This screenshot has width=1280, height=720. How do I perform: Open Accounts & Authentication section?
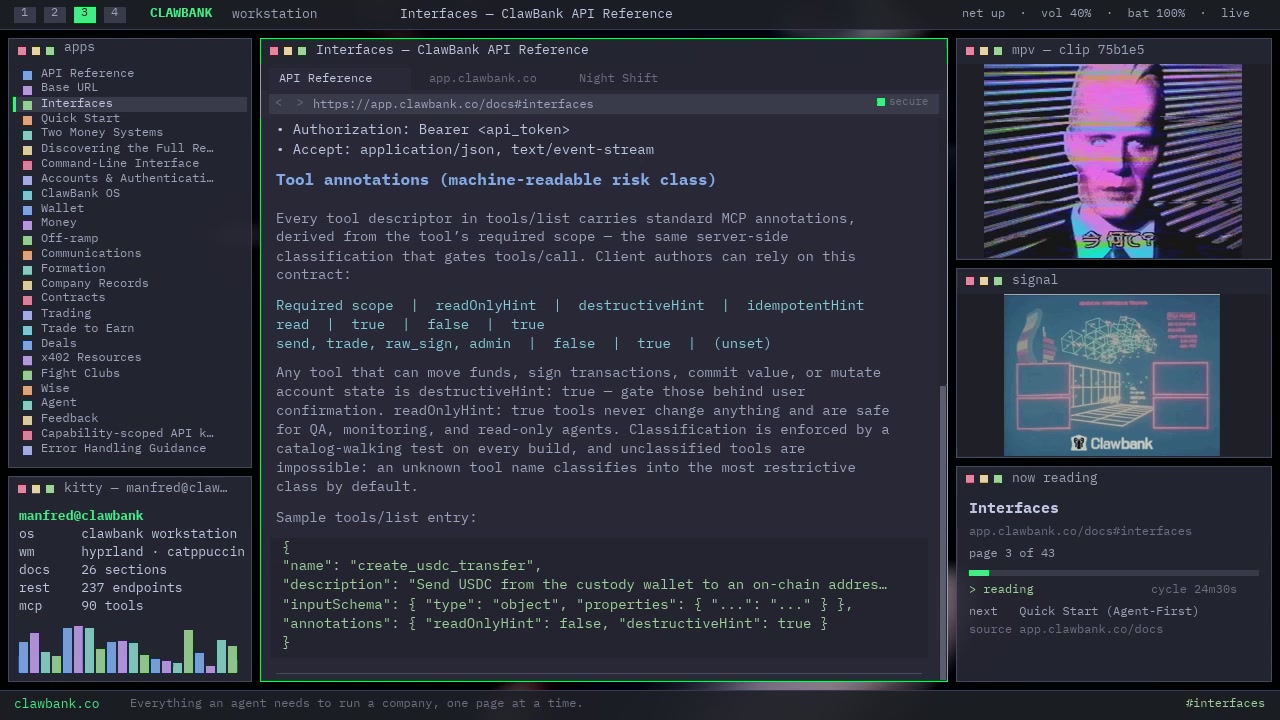pyautogui.click(x=127, y=178)
